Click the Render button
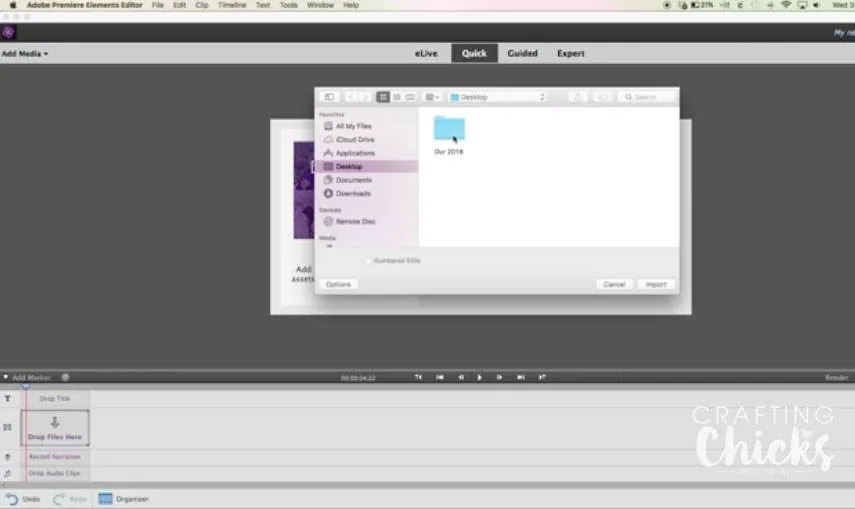This screenshot has height=509, width=855. coord(836,378)
